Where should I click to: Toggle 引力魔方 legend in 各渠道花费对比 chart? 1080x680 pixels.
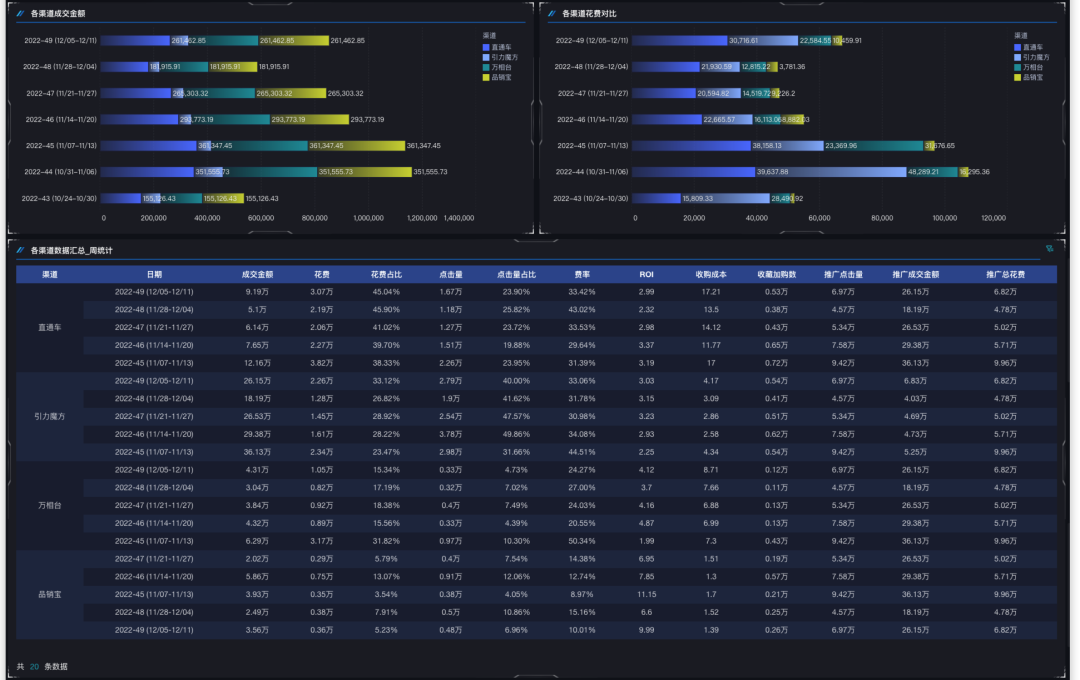click(1032, 57)
